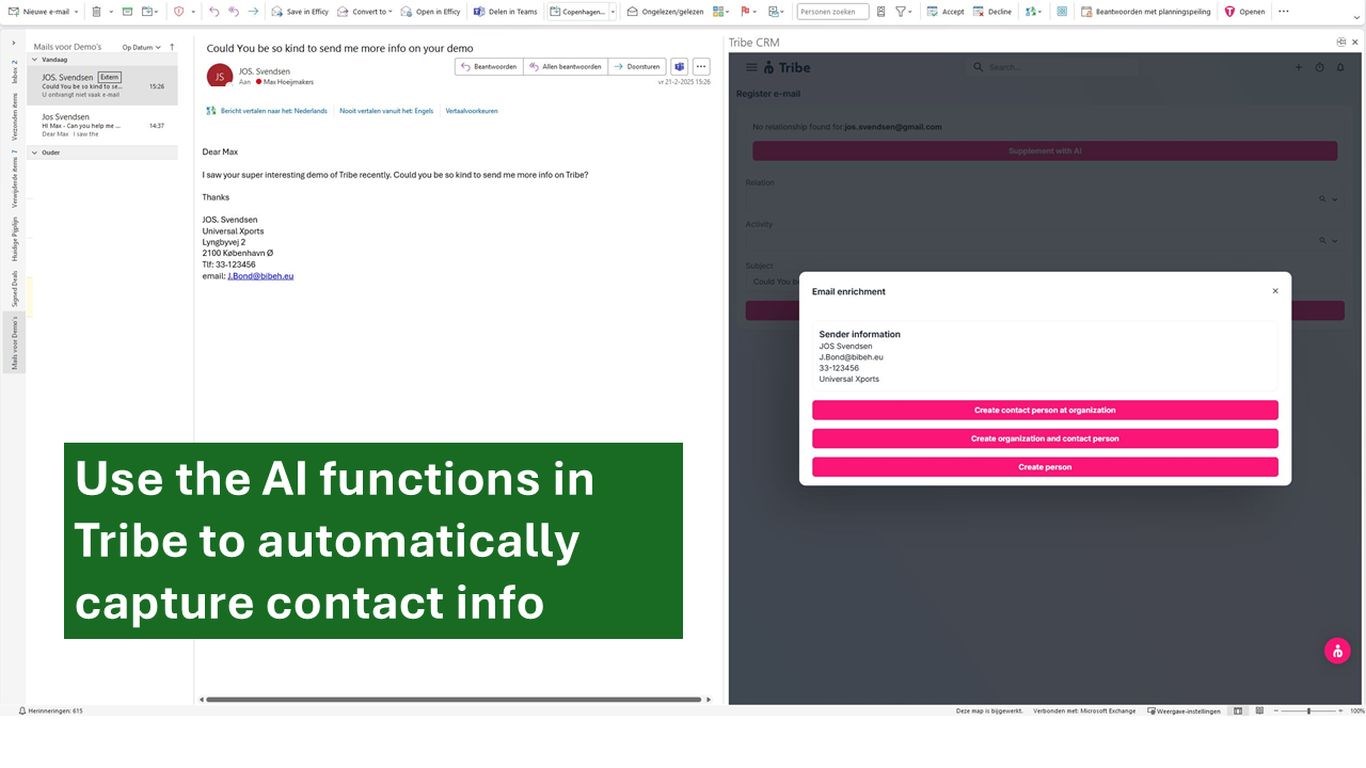Click Create organization and contact person
1366x768 pixels.
pyautogui.click(x=1045, y=438)
